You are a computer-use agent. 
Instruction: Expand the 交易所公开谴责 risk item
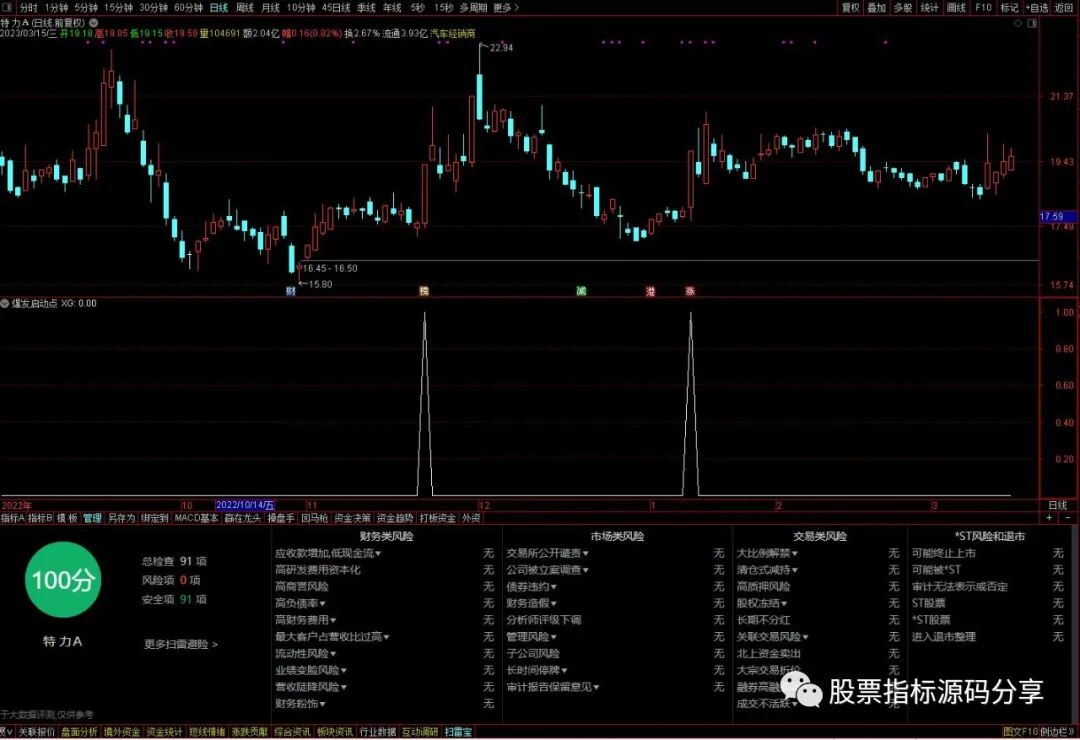(548, 553)
